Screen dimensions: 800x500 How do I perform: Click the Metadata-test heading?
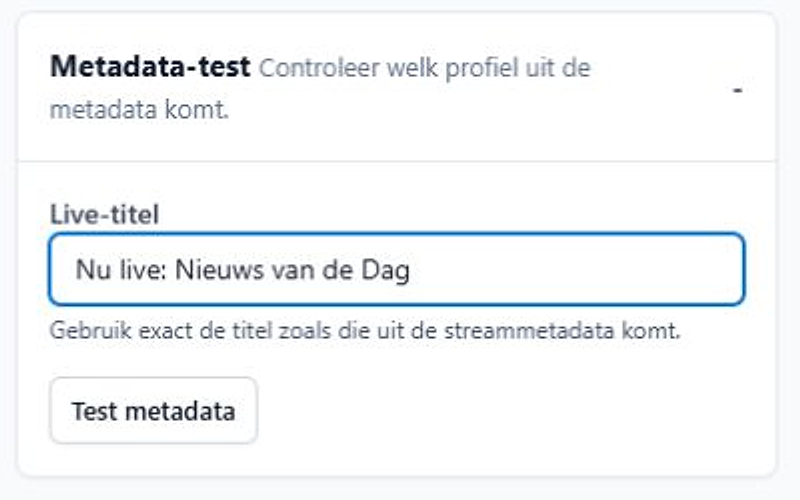[x=150, y=67]
